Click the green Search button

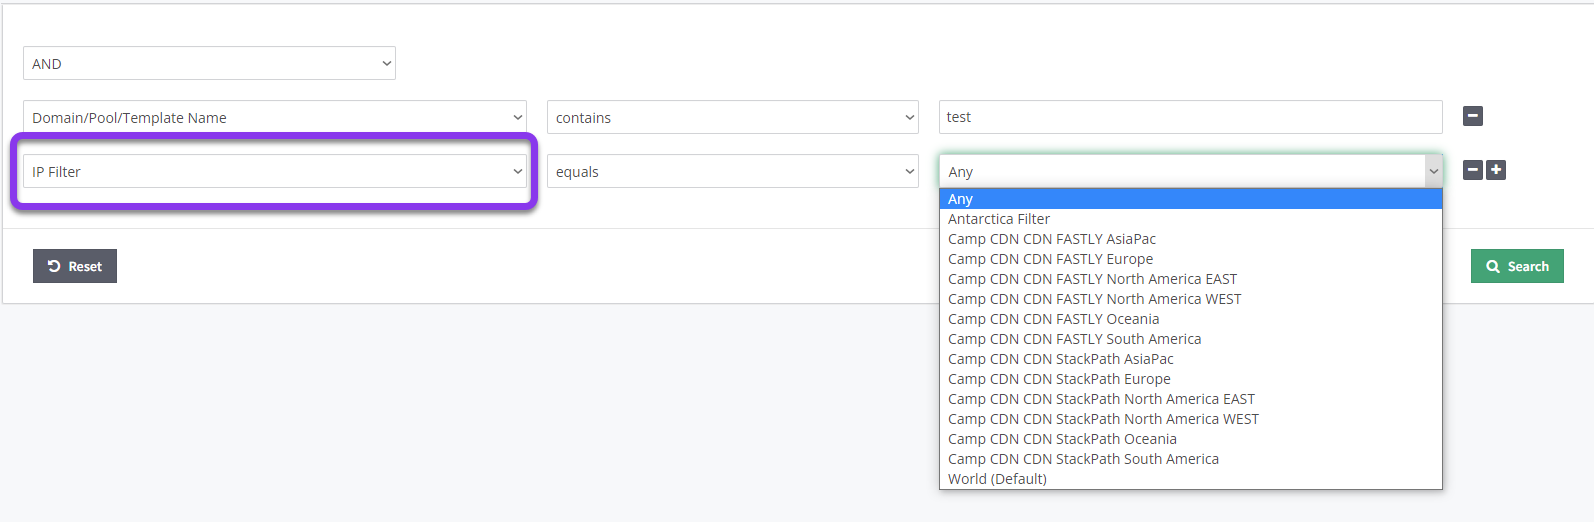1517,266
